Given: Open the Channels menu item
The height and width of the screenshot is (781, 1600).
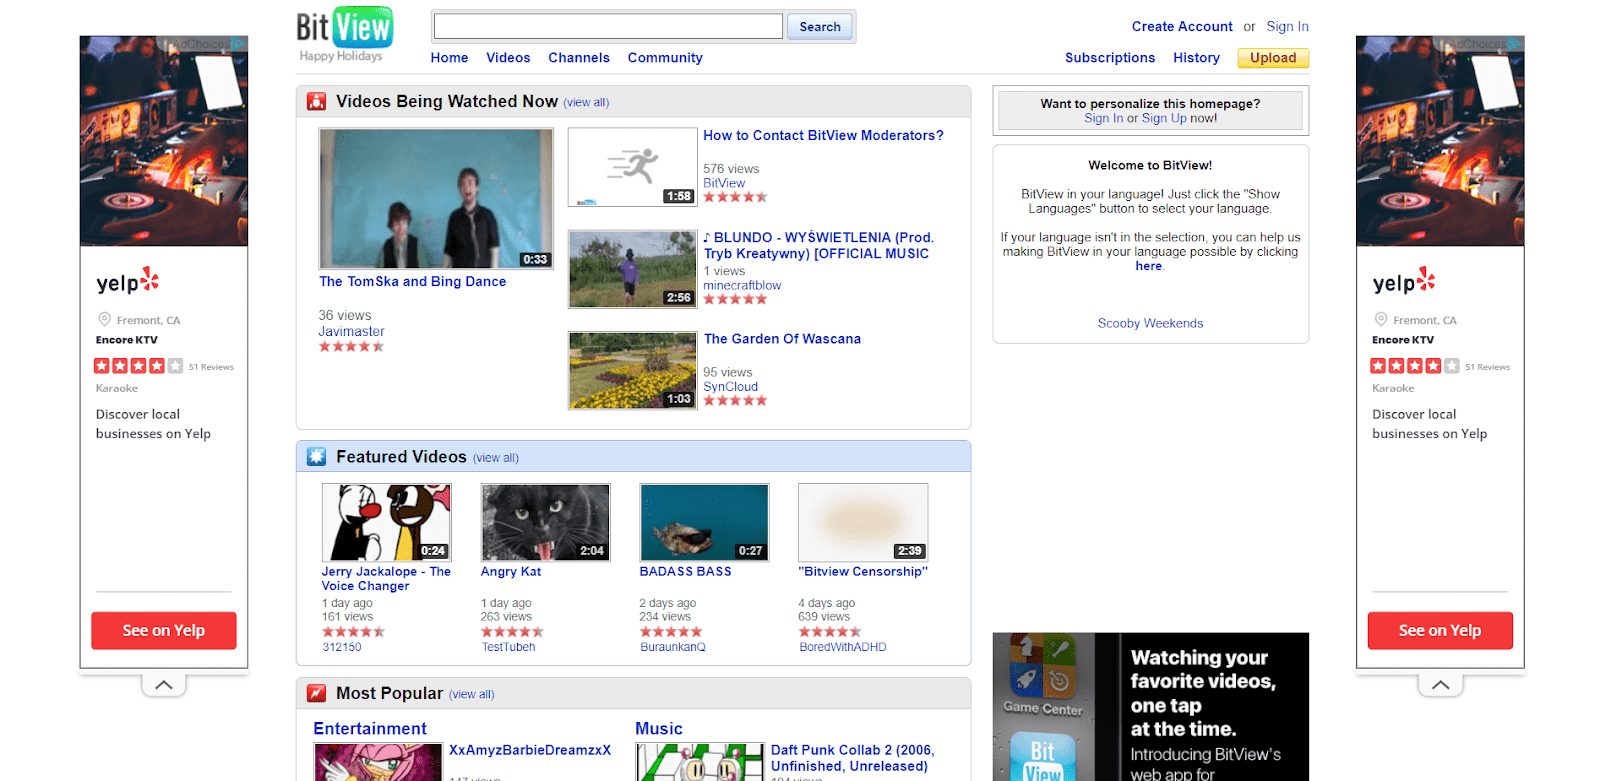Looking at the screenshot, I should pos(579,58).
